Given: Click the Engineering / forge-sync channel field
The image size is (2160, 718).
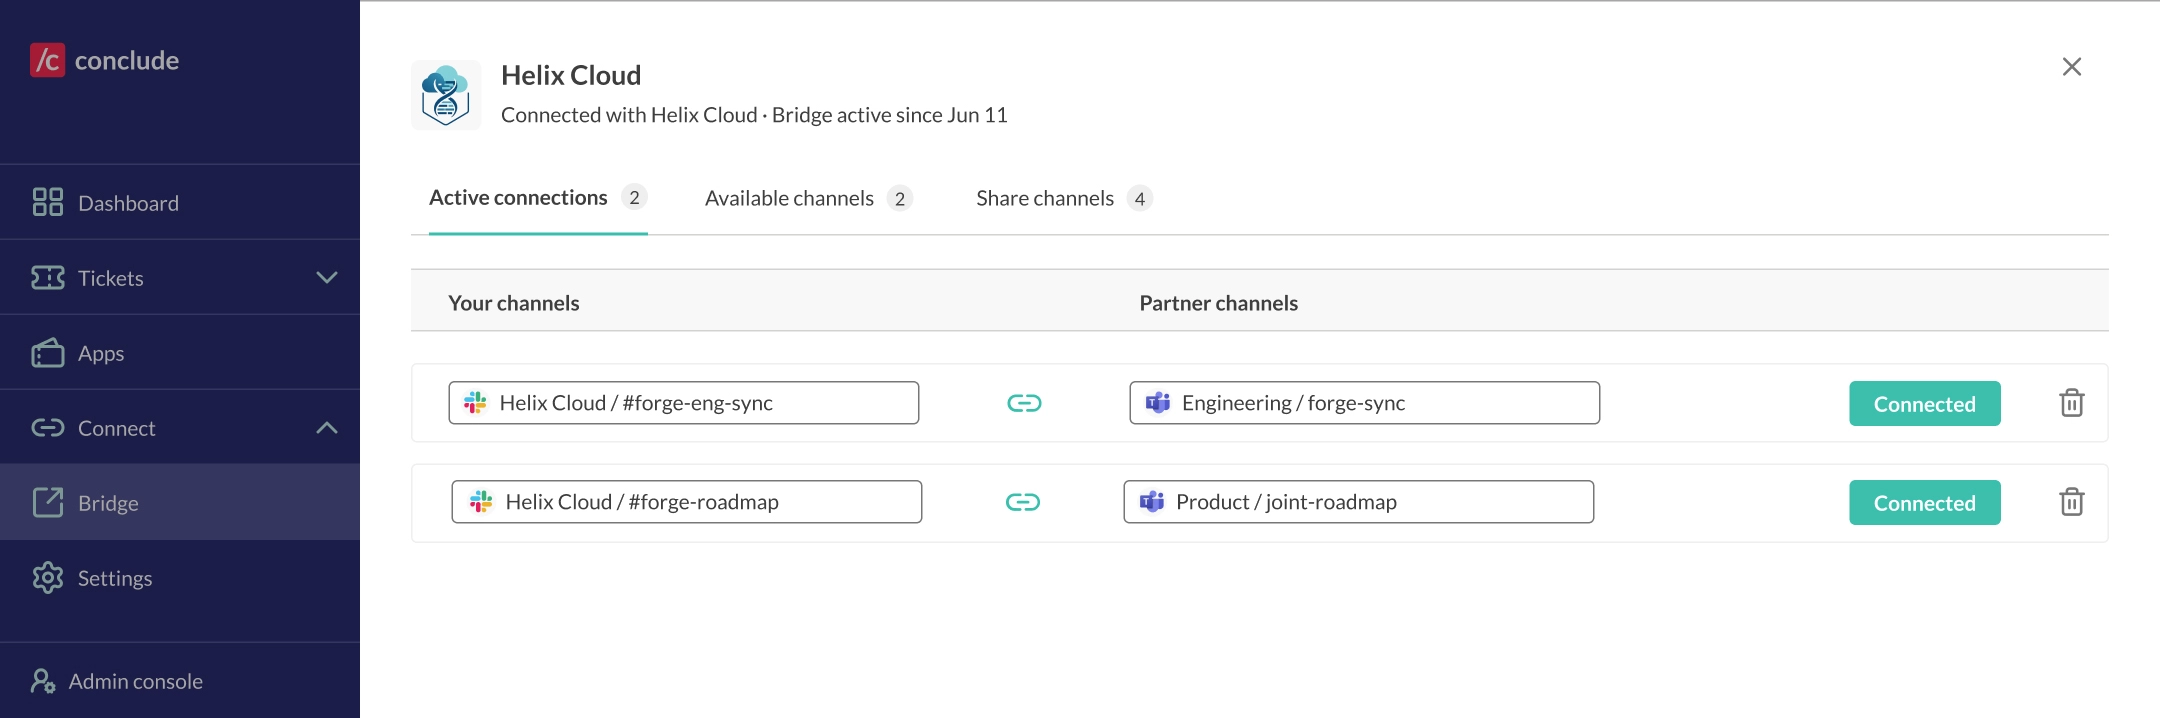Looking at the screenshot, I should pos(1365,403).
